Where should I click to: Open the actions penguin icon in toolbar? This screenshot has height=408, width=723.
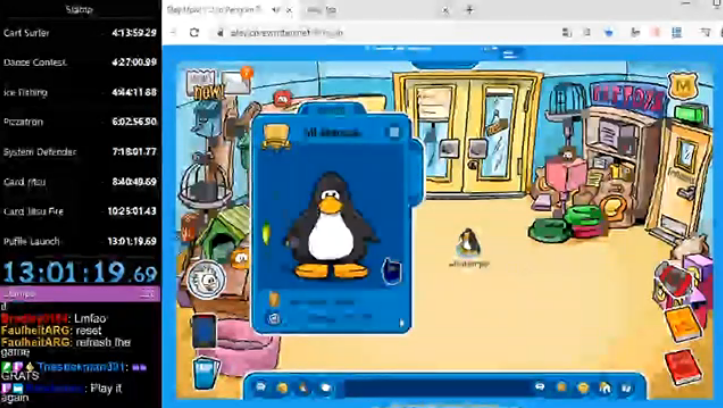[304, 388]
